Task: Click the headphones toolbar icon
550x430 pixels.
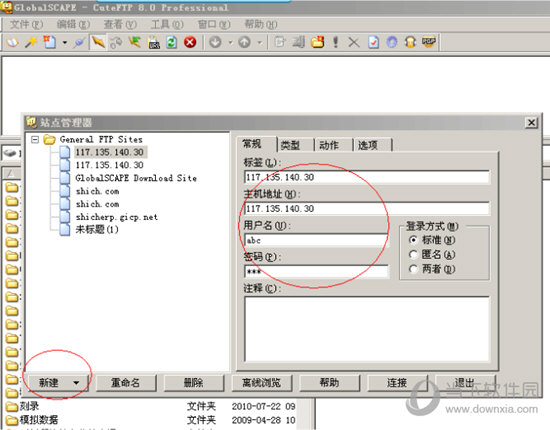Action: (410, 43)
